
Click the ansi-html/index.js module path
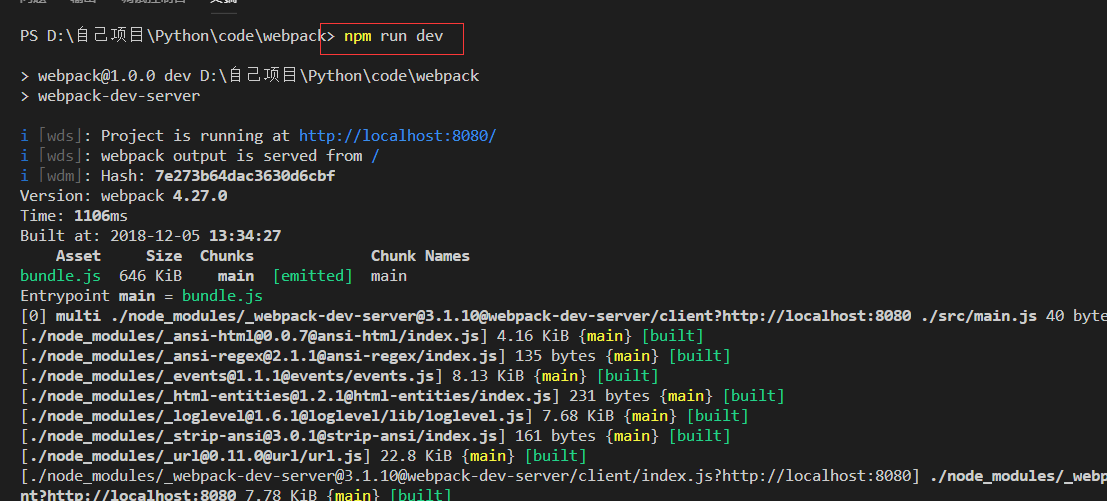[x=254, y=336]
